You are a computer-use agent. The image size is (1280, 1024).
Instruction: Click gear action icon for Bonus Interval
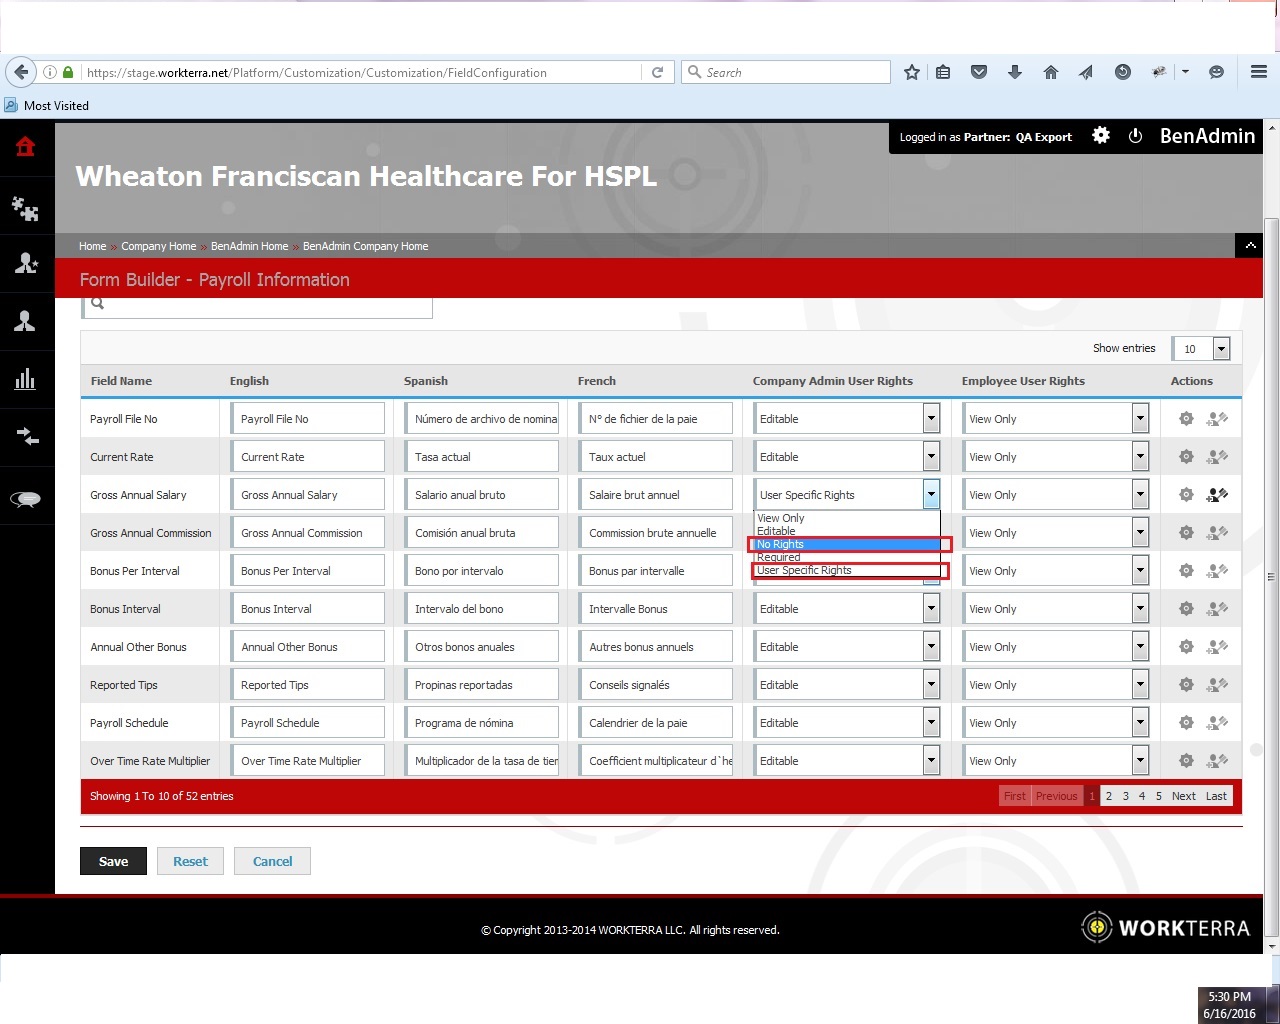point(1186,609)
